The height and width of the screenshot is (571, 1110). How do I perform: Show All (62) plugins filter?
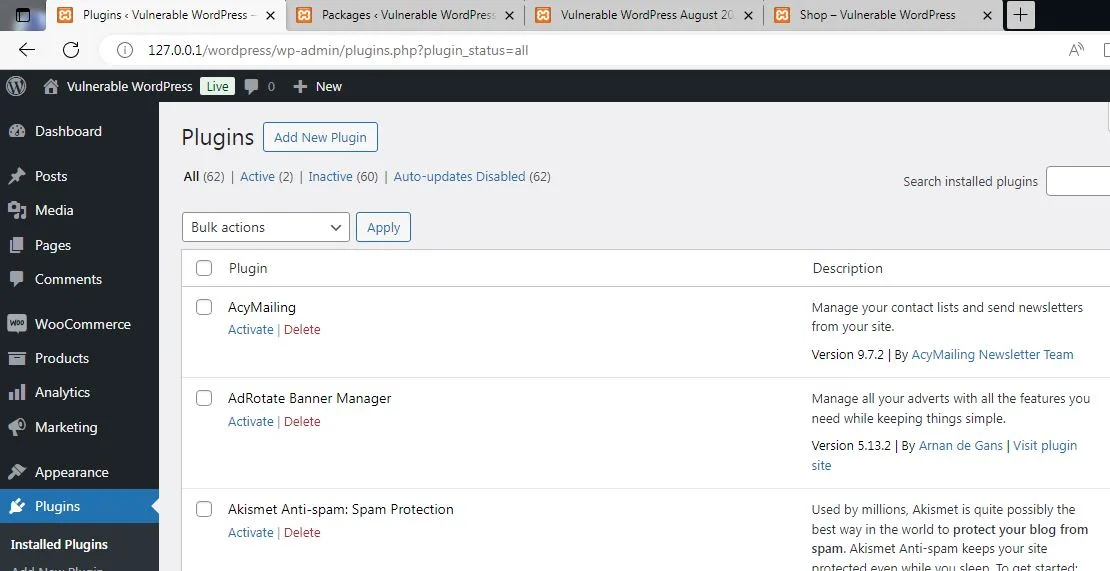[x=204, y=176]
